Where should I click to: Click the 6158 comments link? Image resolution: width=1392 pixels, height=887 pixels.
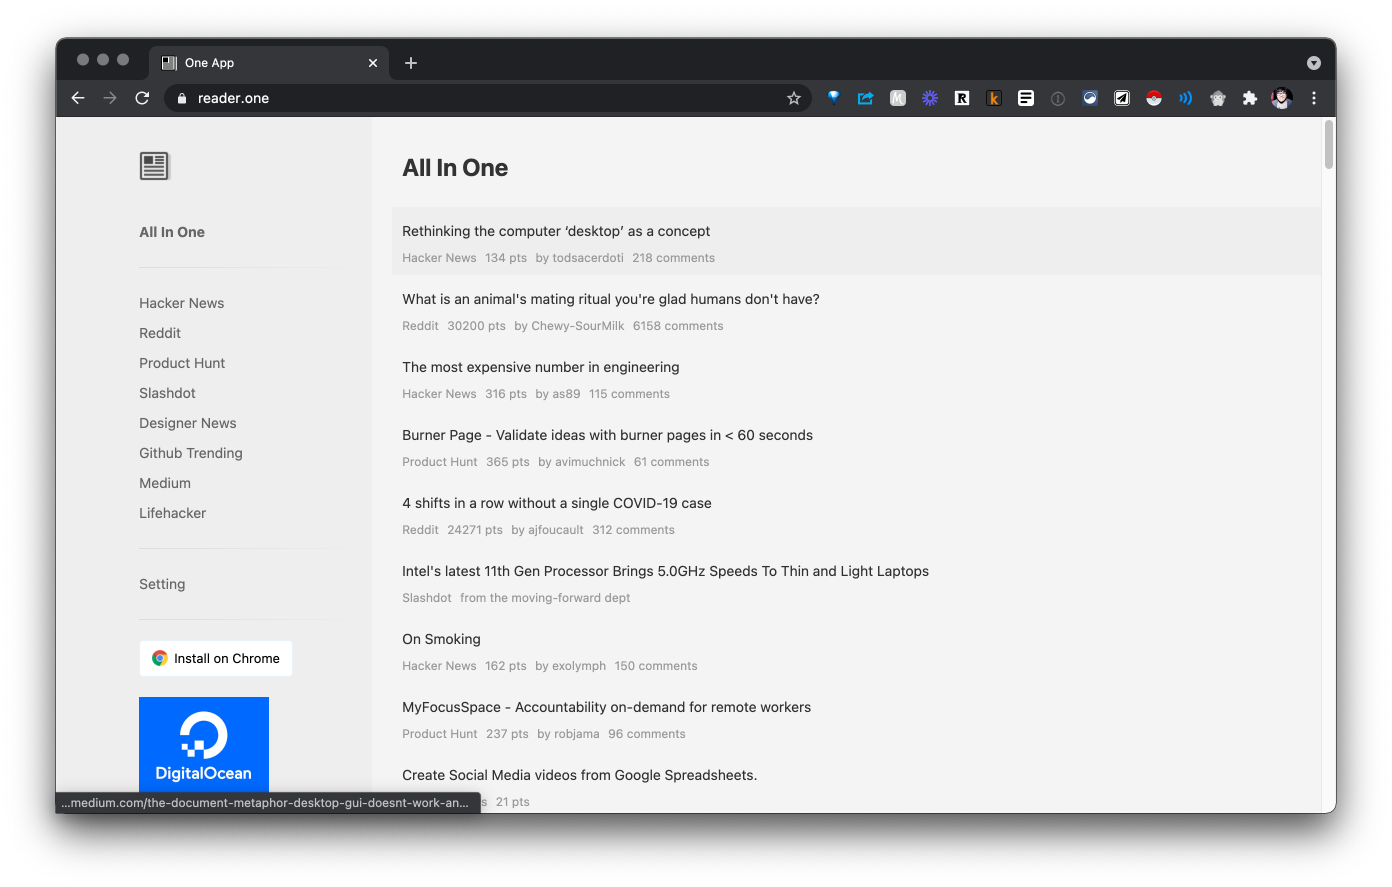click(x=678, y=326)
